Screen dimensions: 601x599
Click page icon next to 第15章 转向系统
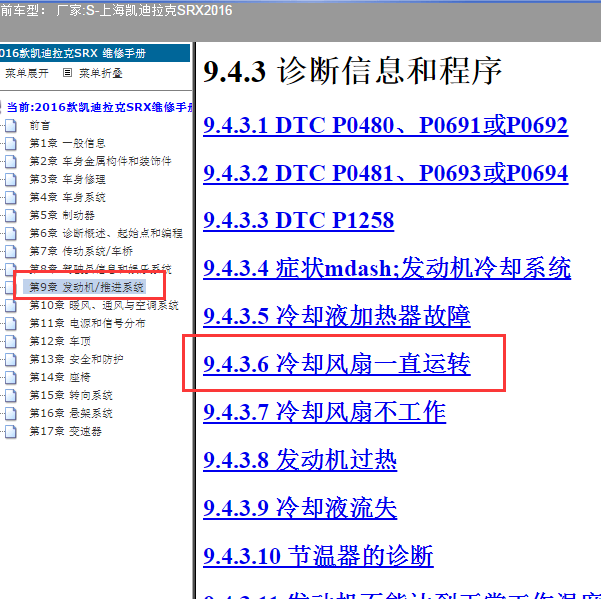(x=11, y=396)
